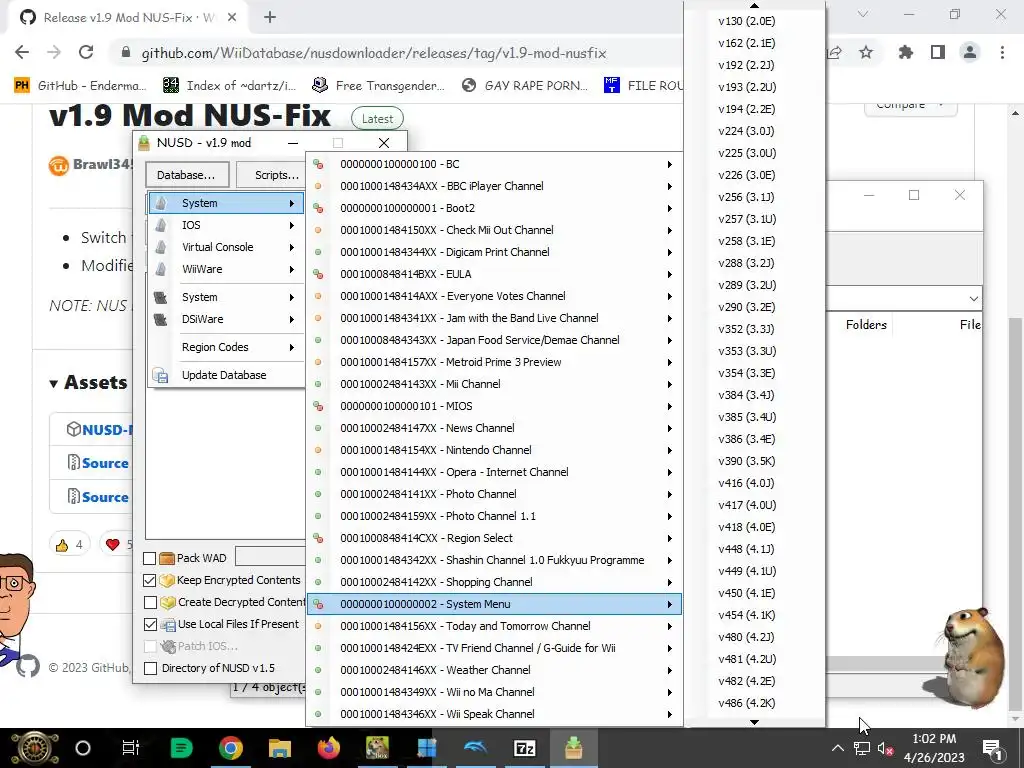Open Chrome side panel
The height and width of the screenshot is (768, 1024).
point(938,52)
